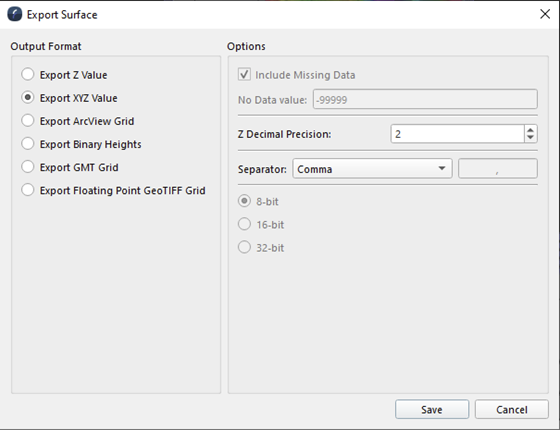The height and width of the screenshot is (430, 560).
Task: Open the Separator dropdown
Action: (372, 169)
